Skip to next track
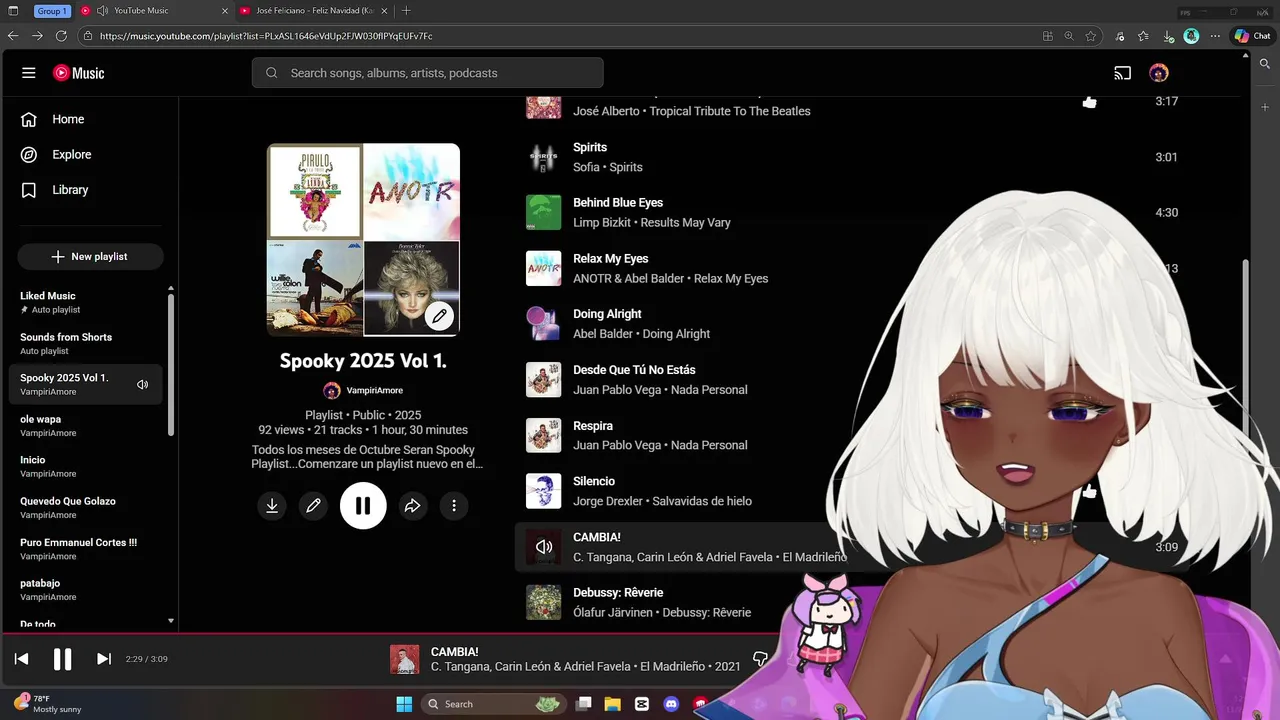Viewport: 1280px width, 720px height. click(x=103, y=659)
